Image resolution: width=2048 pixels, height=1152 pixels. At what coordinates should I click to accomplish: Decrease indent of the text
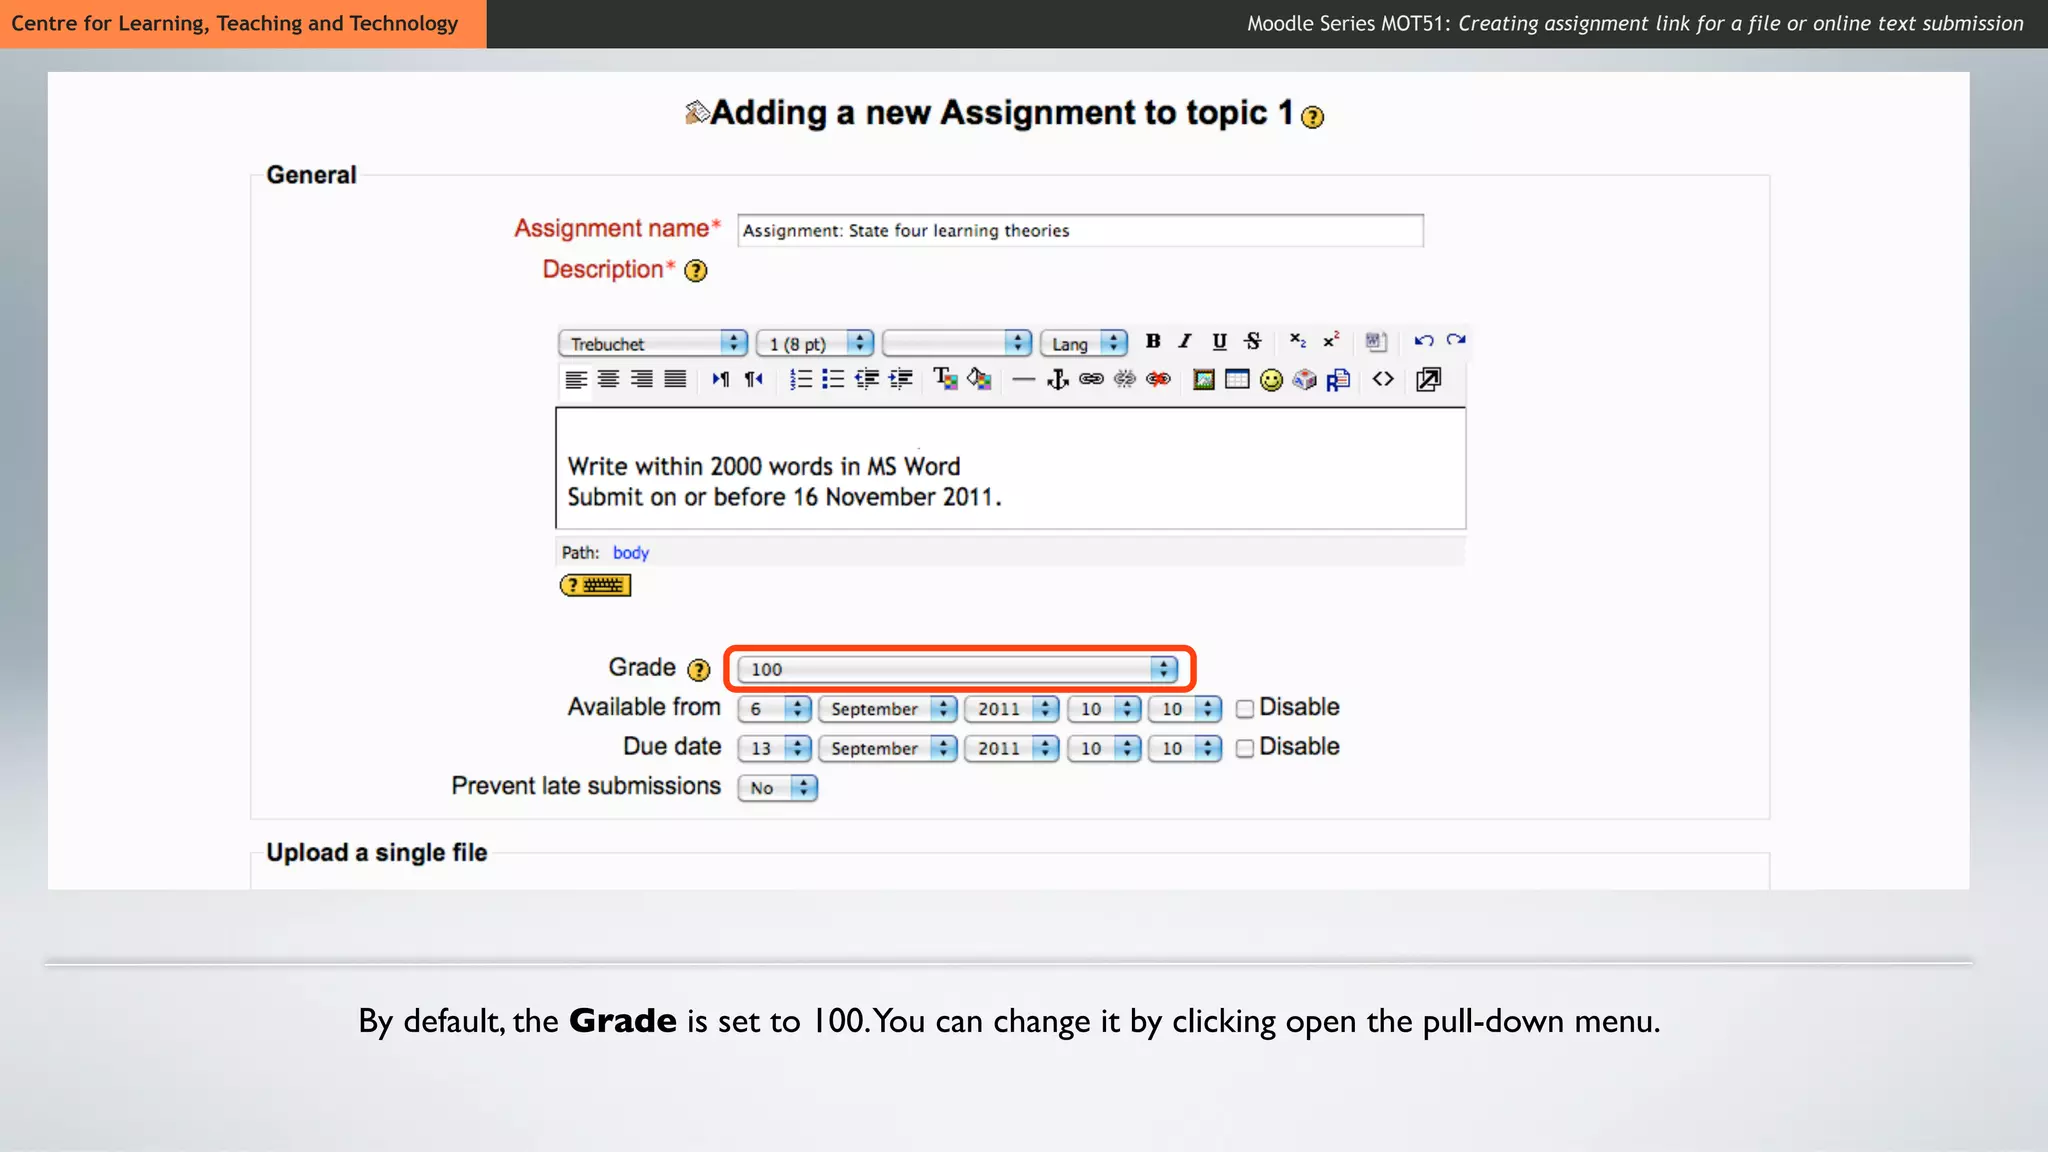(867, 379)
